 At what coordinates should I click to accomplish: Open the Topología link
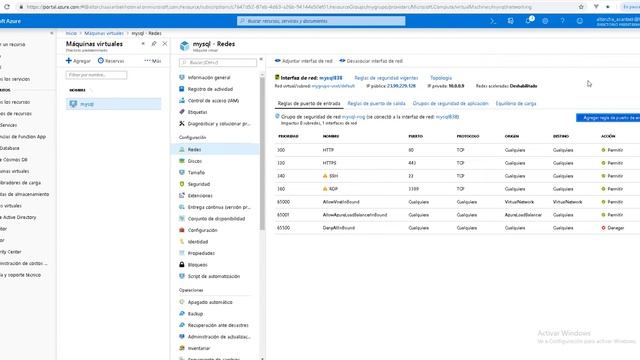click(441, 78)
